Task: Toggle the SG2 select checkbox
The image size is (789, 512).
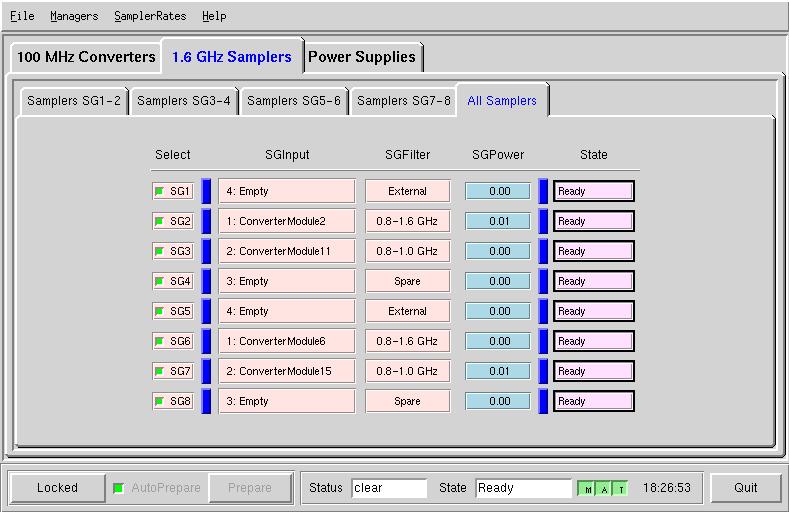Action: coord(159,221)
